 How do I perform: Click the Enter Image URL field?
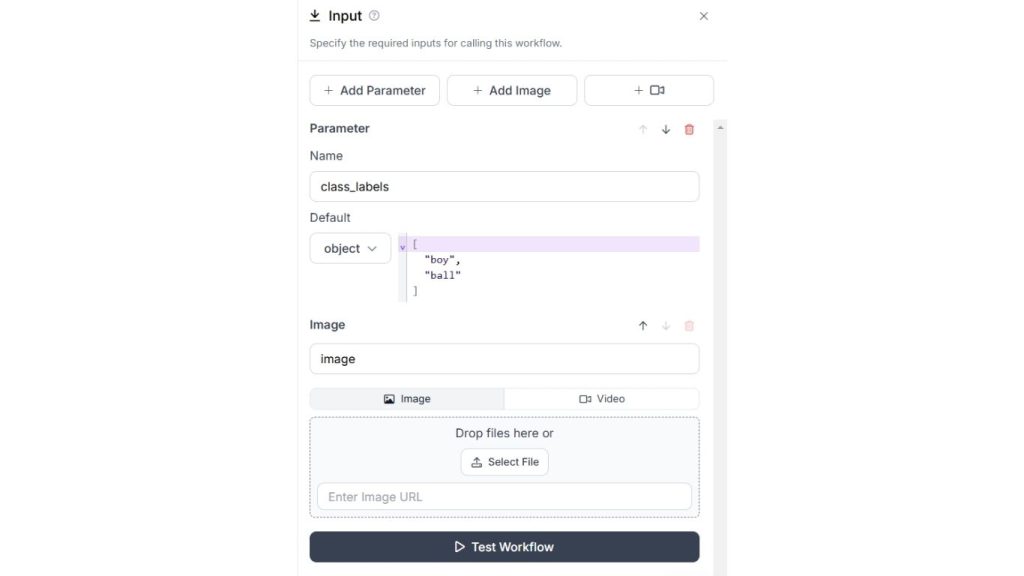coord(504,497)
